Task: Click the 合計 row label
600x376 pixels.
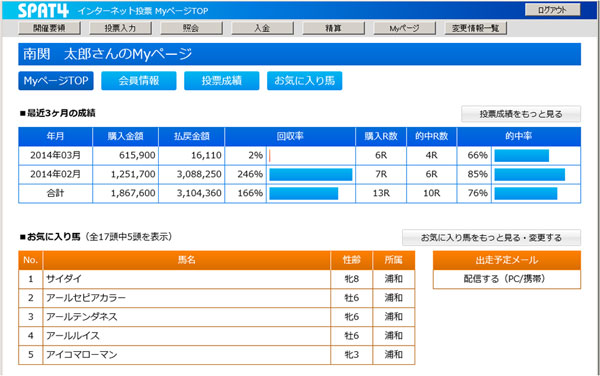Action: tap(55, 194)
